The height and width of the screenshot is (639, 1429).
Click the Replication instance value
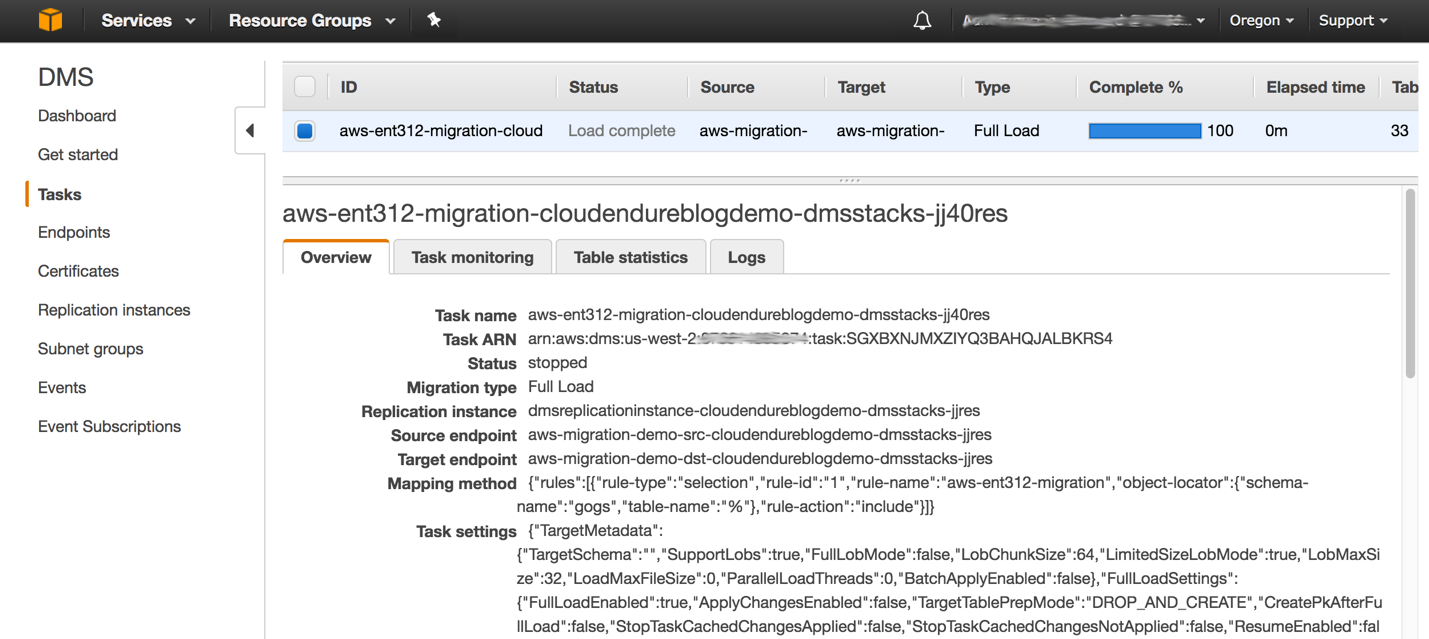coord(754,411)
